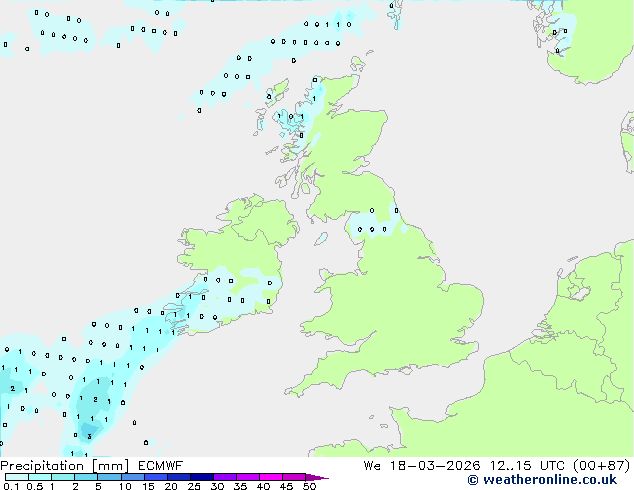Click the legend value '50'
The image size is (634, 490).
click(x=310, y=486)
